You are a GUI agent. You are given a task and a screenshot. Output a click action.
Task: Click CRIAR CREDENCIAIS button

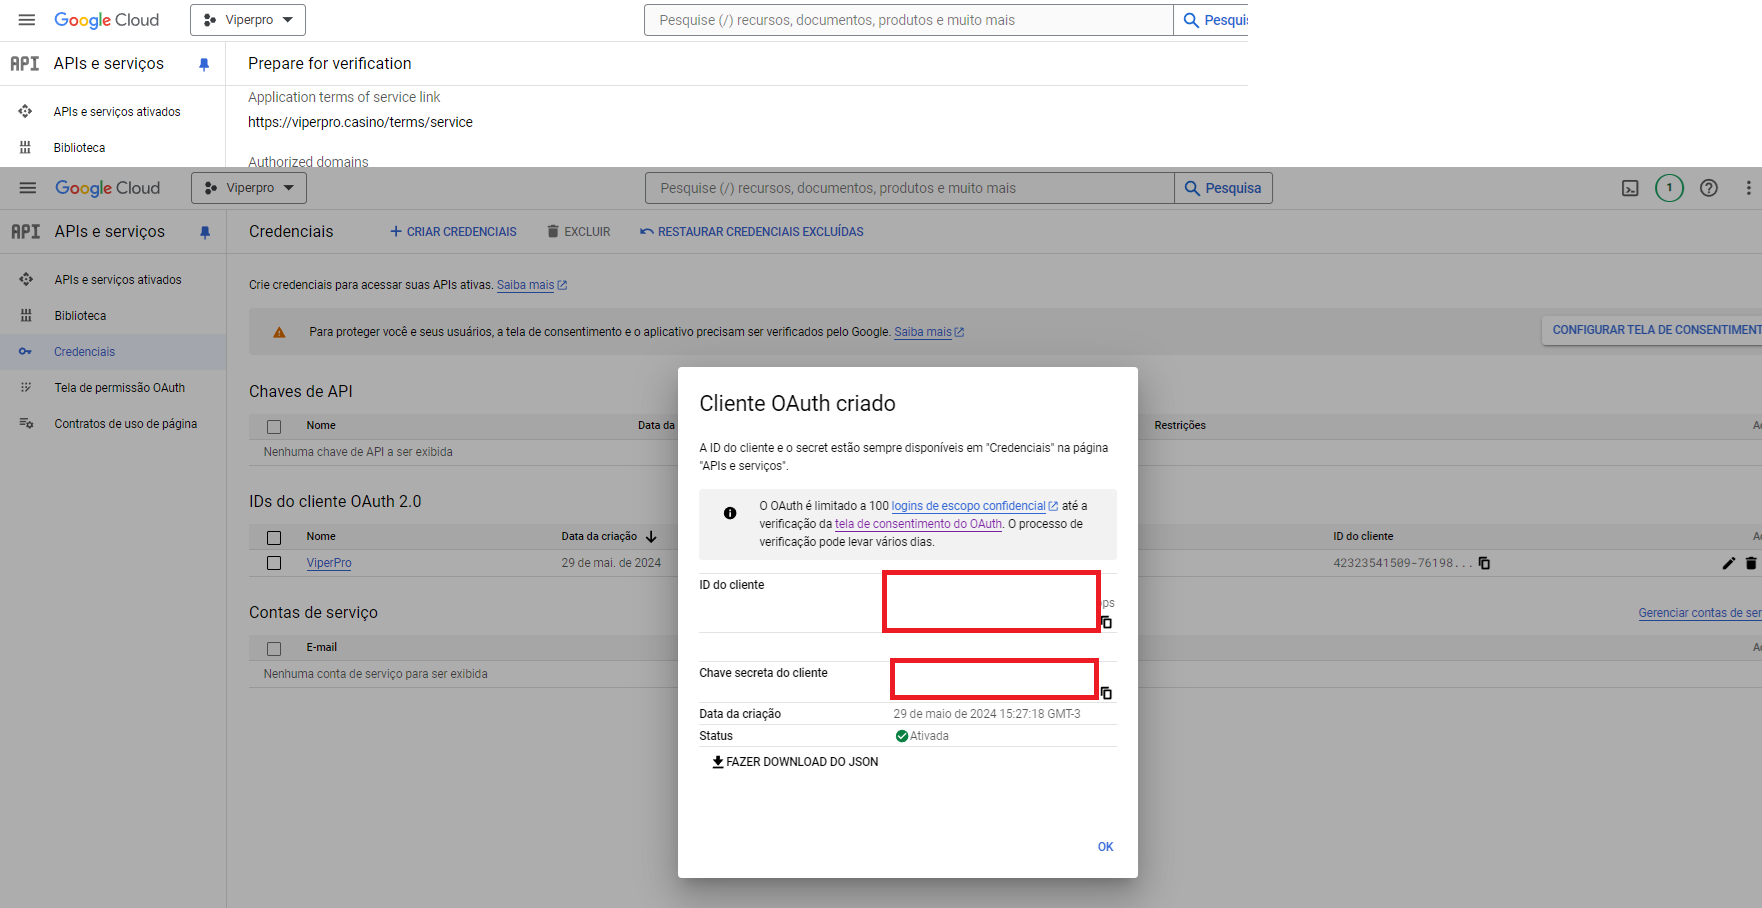point(453,232)
